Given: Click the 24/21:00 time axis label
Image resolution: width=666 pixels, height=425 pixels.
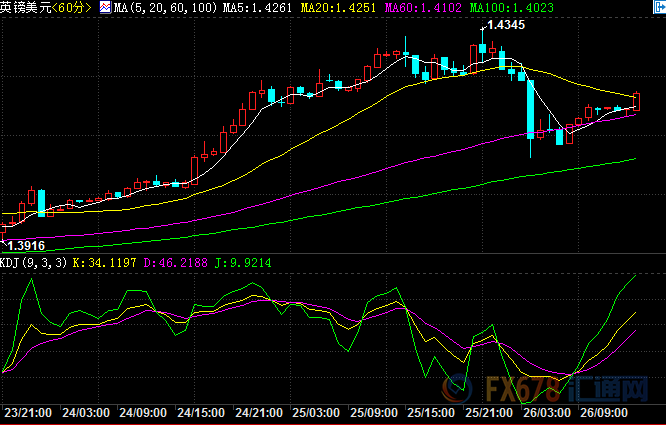Looking at the screenshot, I should (259, 413).
